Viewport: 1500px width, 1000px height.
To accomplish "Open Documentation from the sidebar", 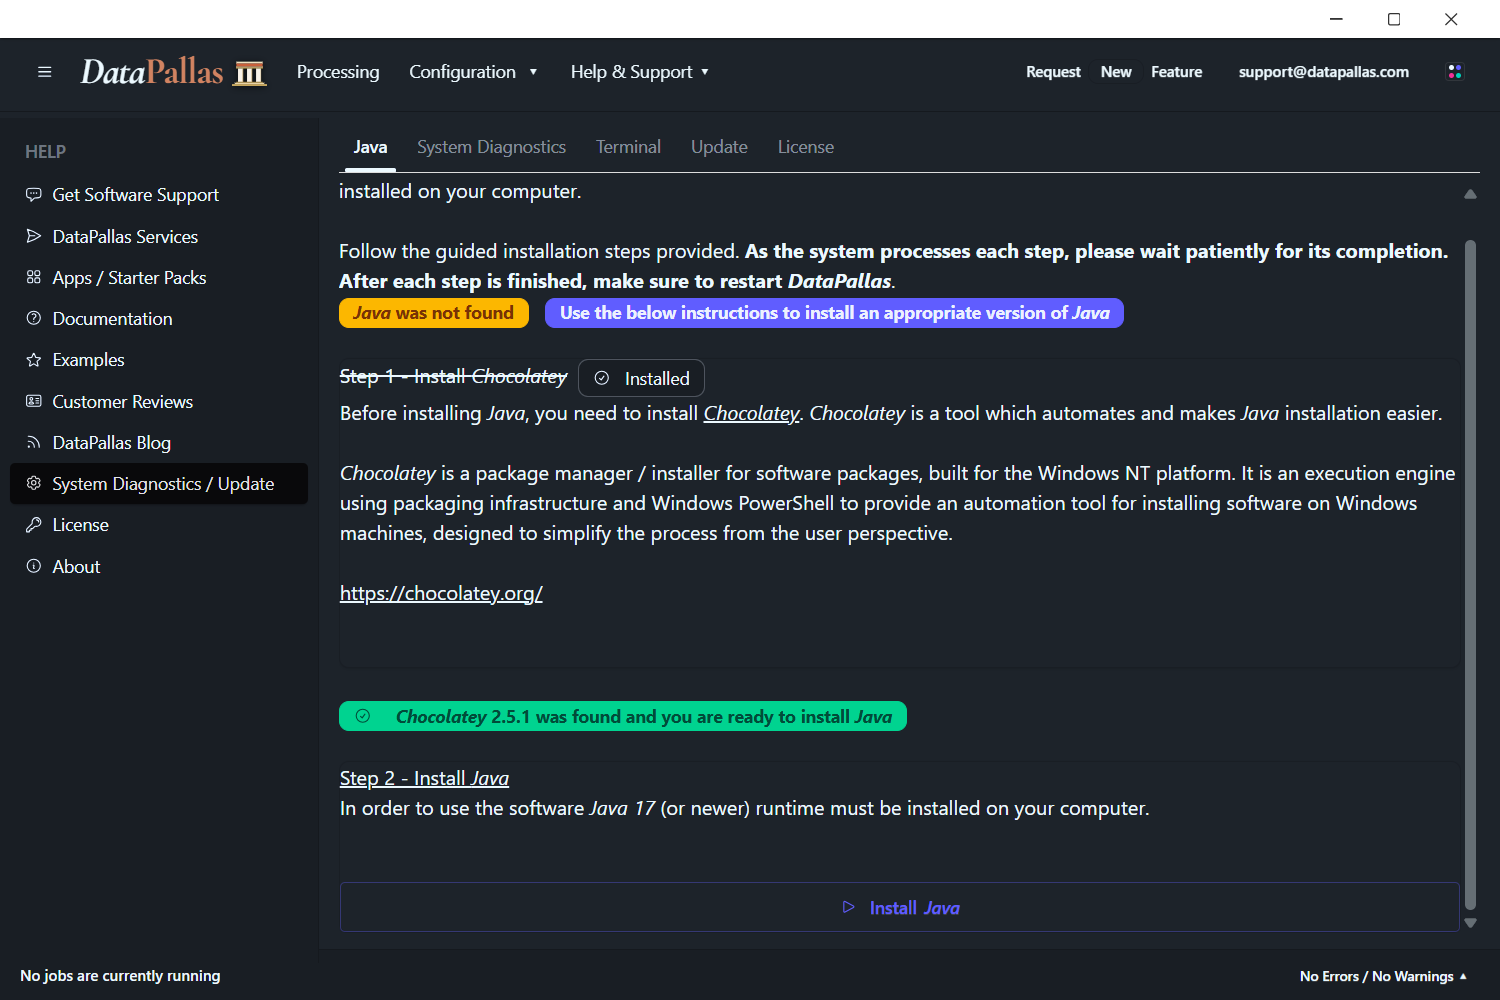I will click(x=159, y=318).
